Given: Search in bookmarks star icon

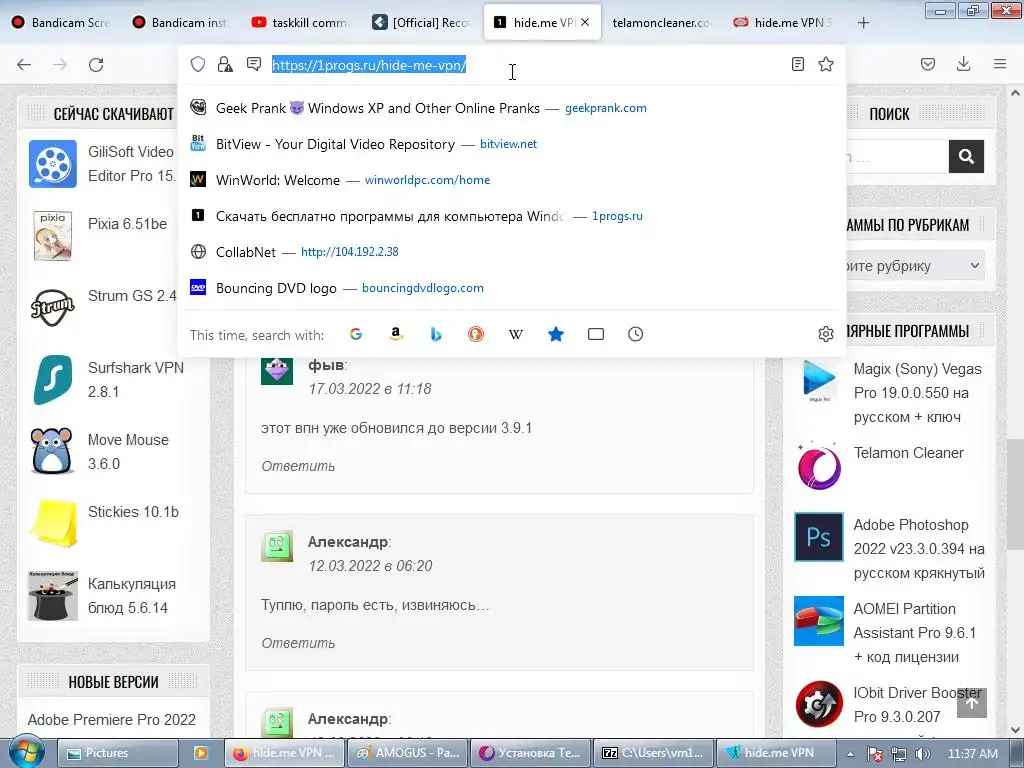Looking at the screenshot, I should click(x=556, y=334).
